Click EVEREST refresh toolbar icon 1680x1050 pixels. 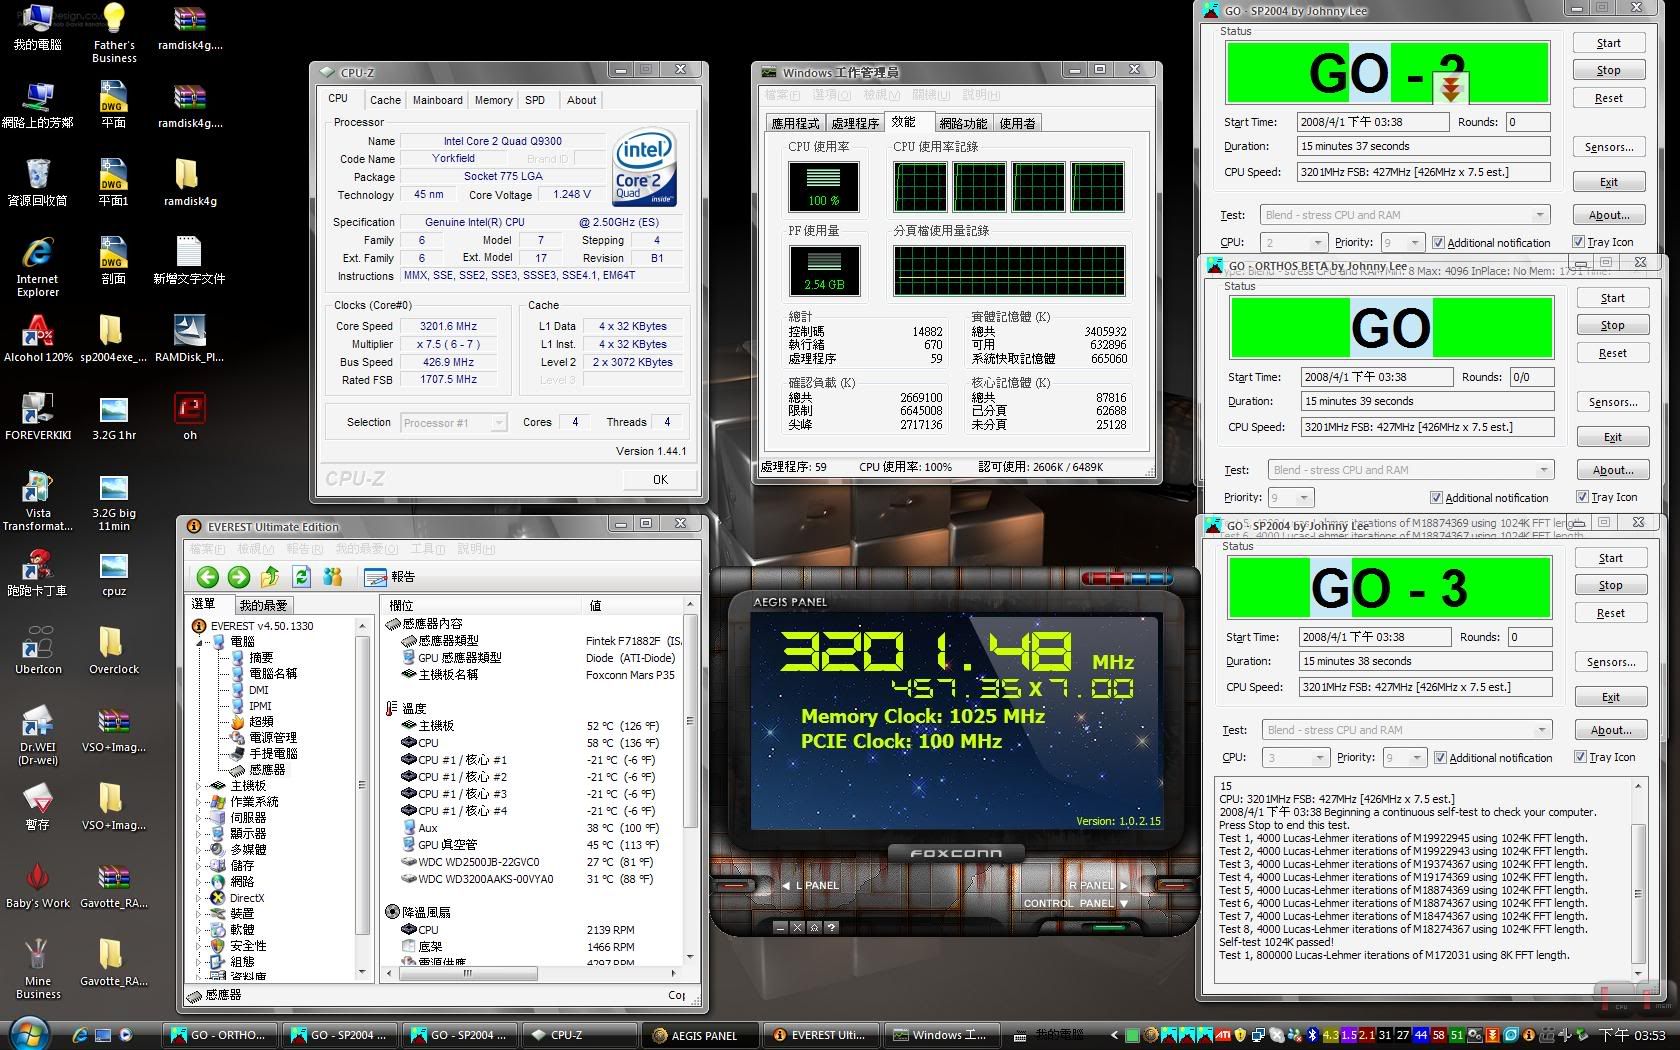[301, 577]
